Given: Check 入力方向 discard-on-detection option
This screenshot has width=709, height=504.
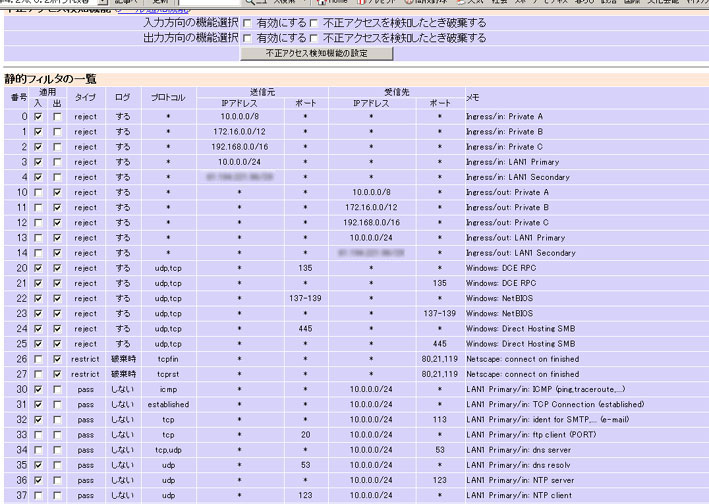Looking at the screenshot, I should pos(314,22).
